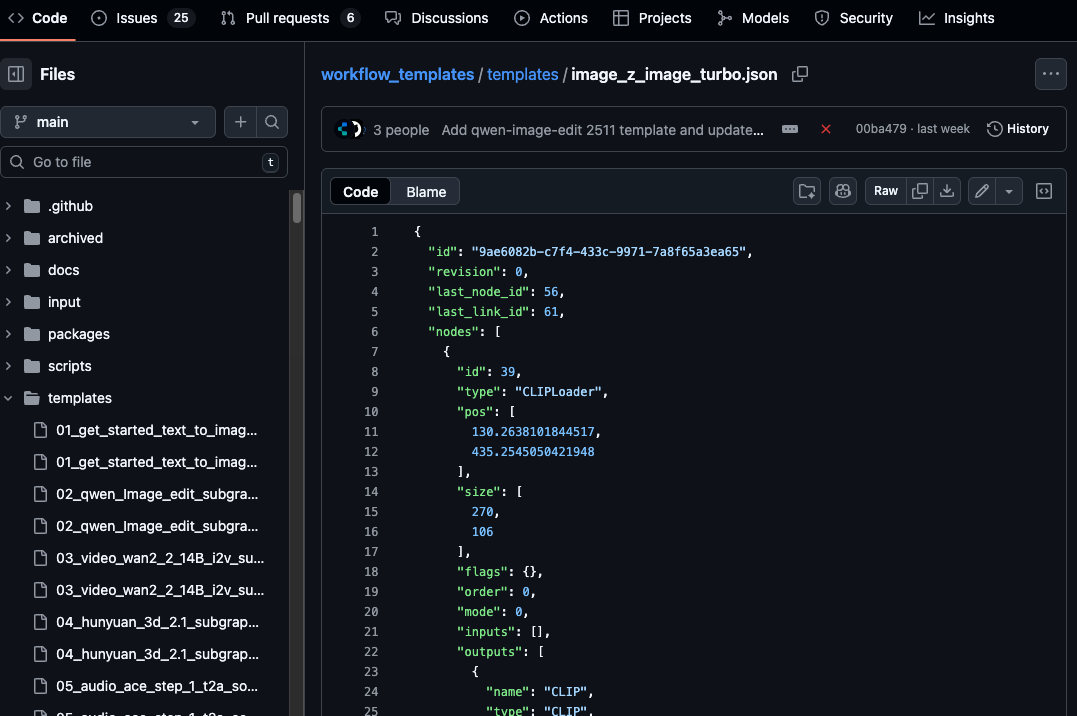Click the add file plus icon

tap(240, 122)
